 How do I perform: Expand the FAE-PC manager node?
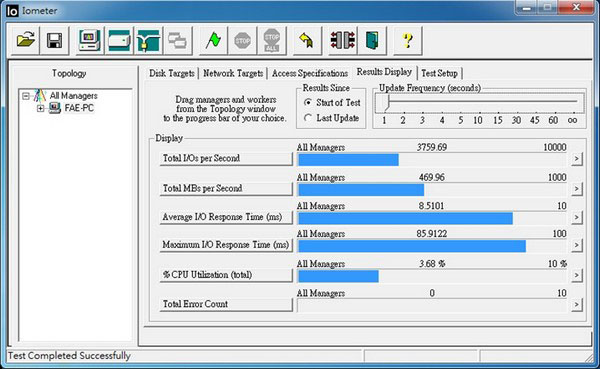40,108
